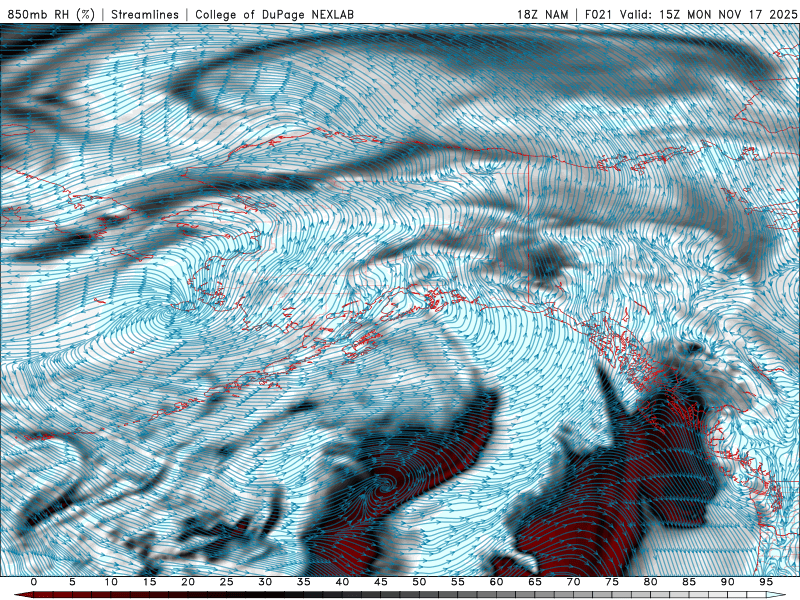Select the '50' scale label

click(419, 582)
